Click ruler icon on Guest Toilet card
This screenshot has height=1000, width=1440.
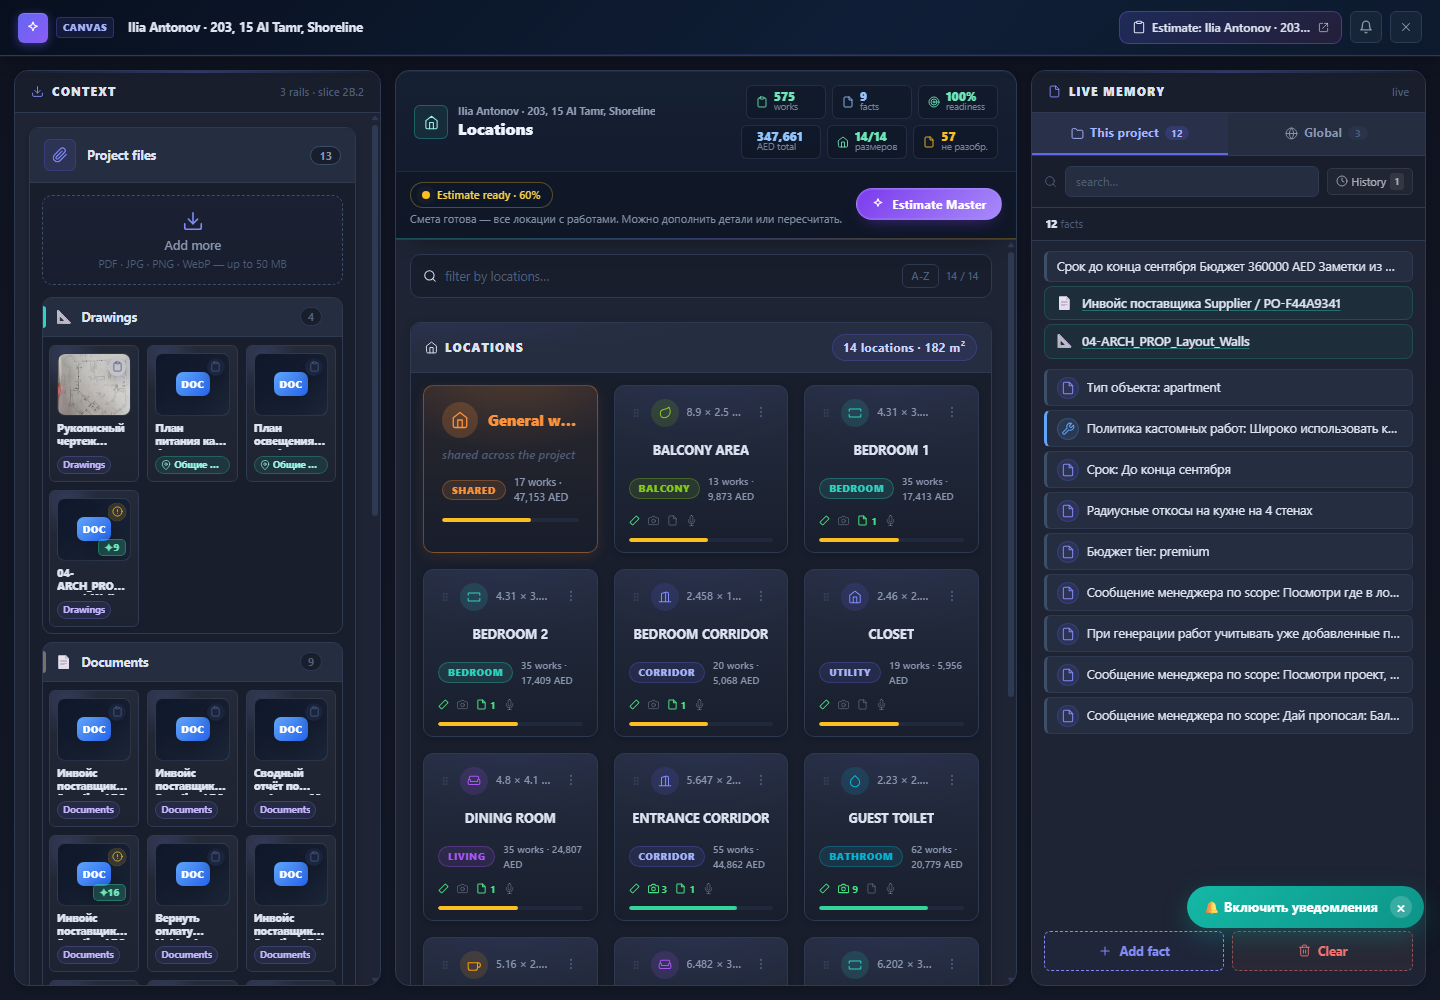(824, 889)
